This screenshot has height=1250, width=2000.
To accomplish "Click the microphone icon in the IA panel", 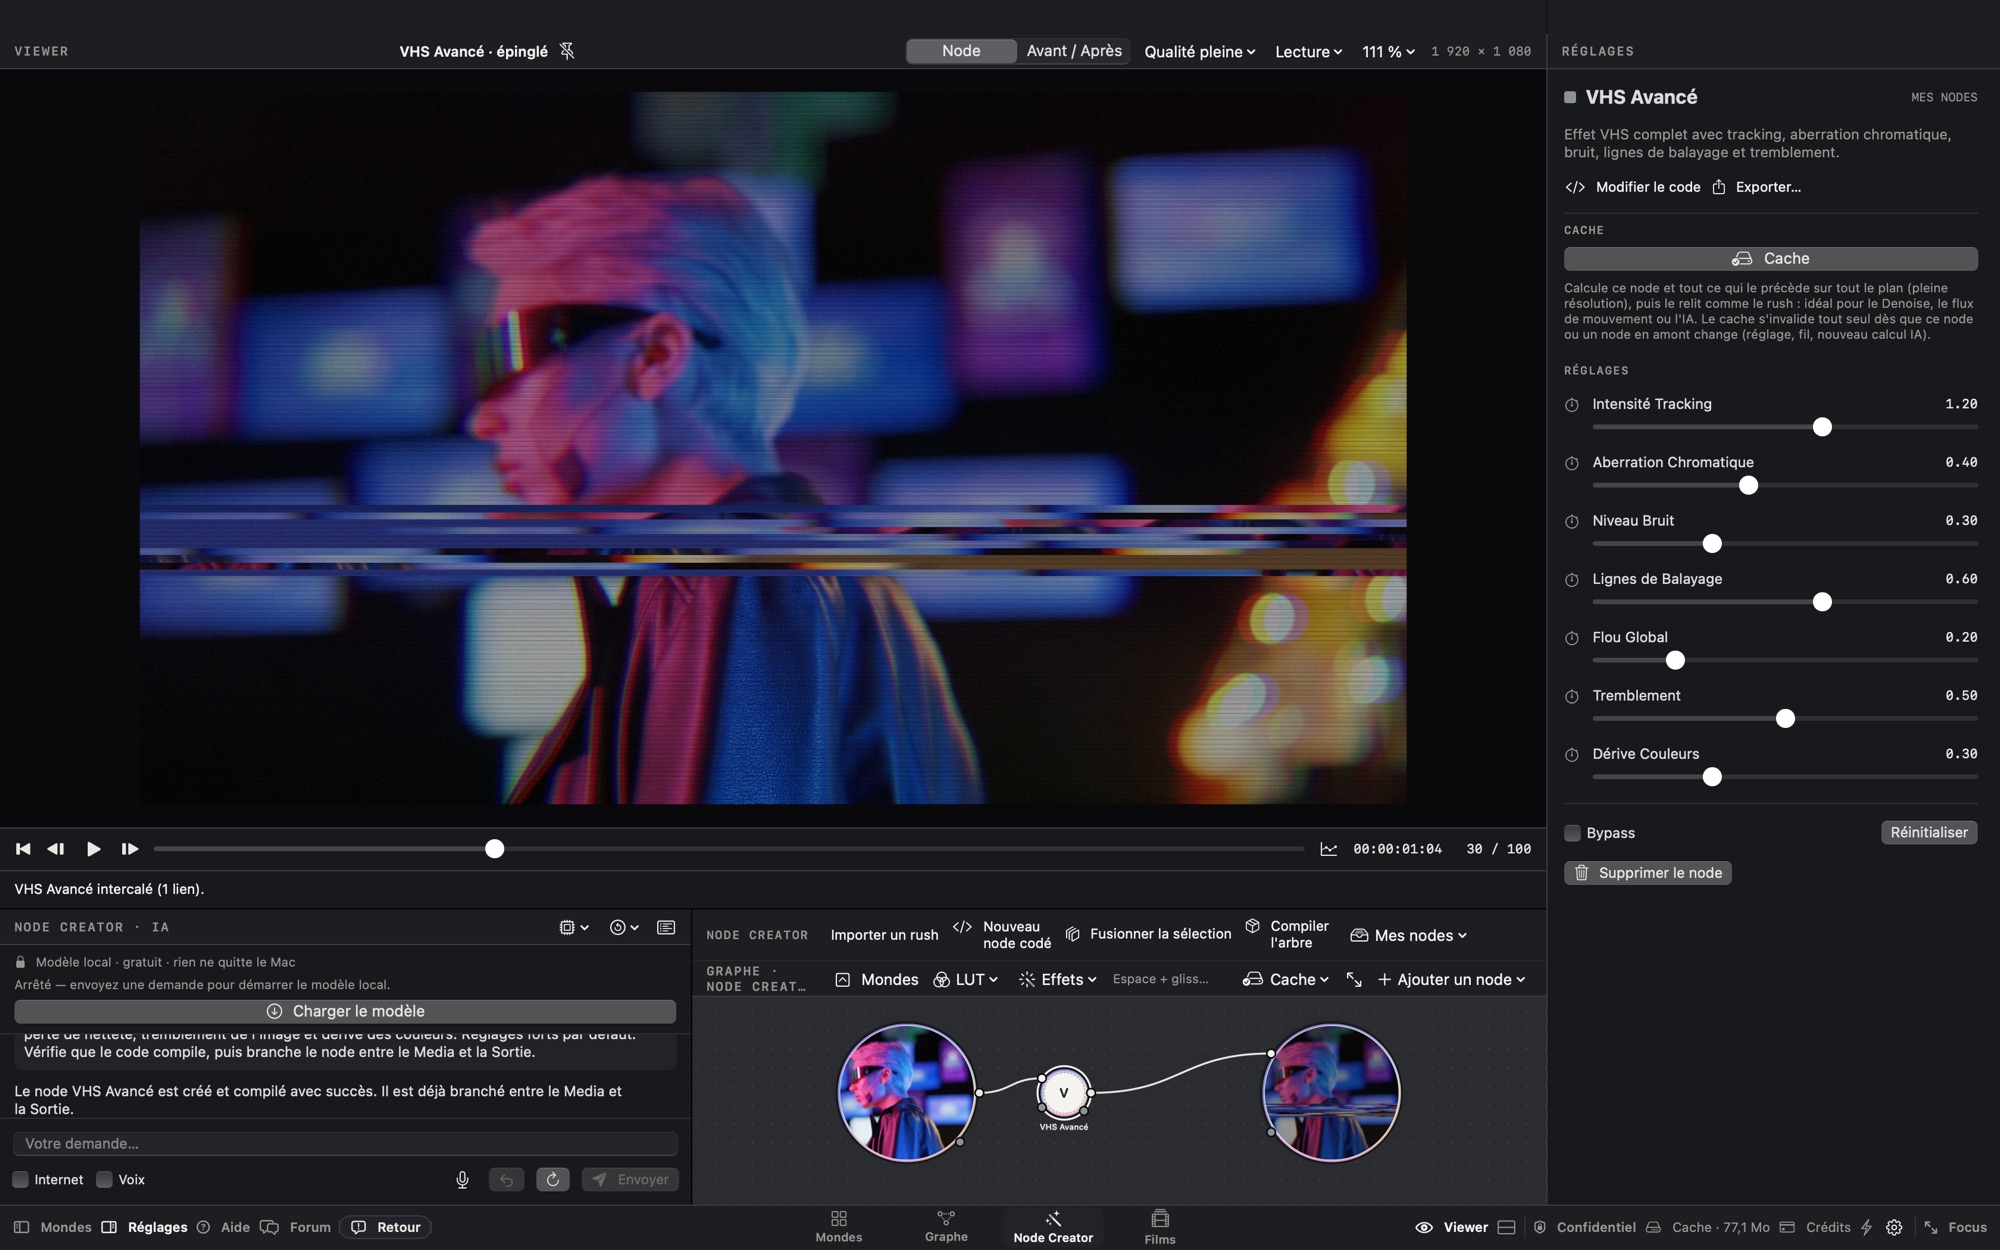I will 462,1180.
